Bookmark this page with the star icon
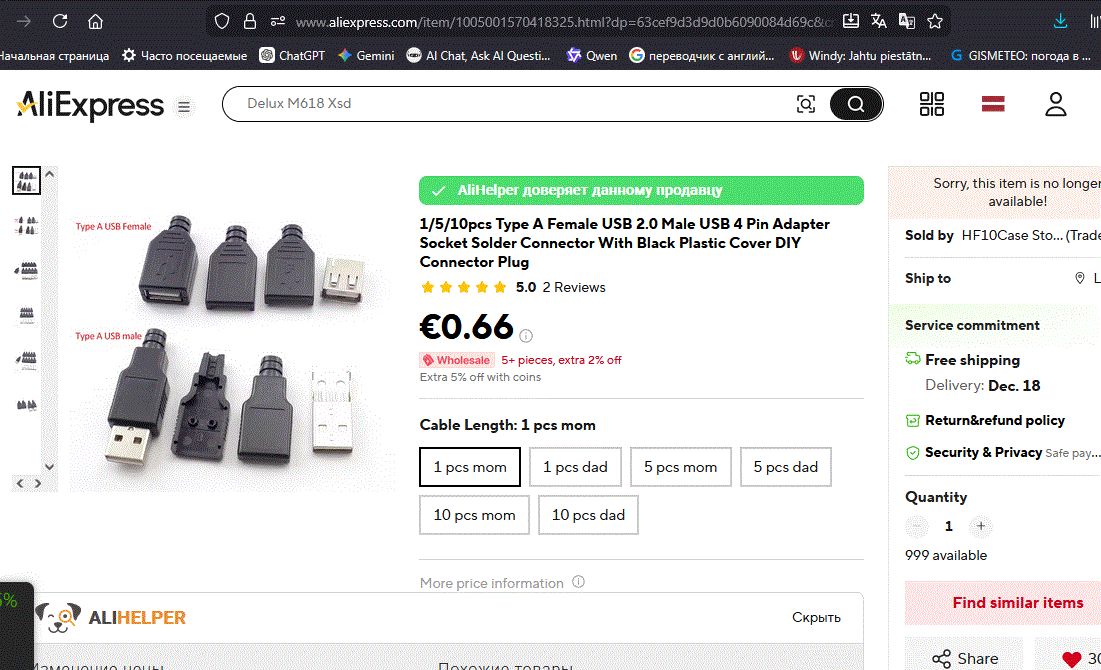The height and width of the screenshot is (670, 1101). 935,21
